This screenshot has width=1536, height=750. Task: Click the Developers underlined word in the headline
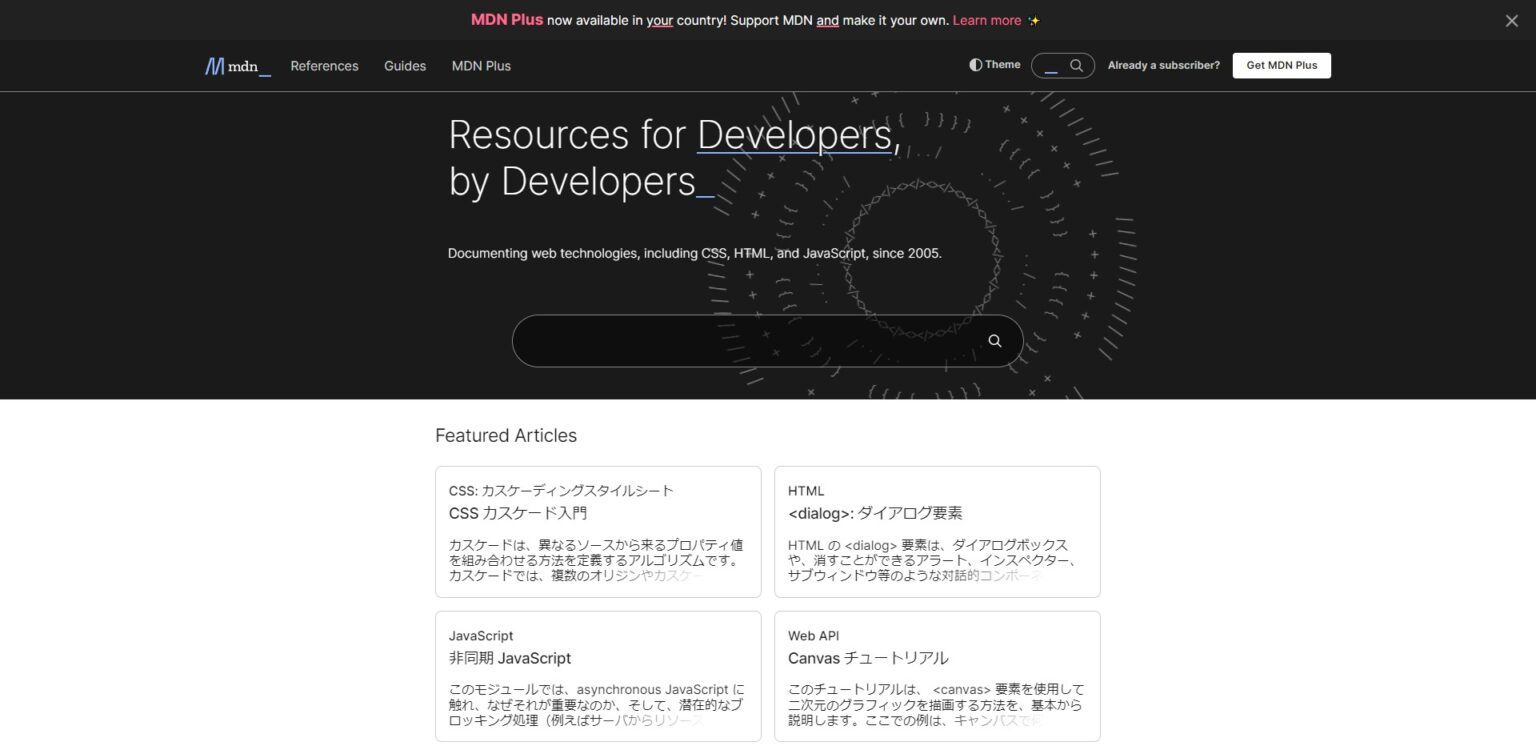[x=794, y=134]
